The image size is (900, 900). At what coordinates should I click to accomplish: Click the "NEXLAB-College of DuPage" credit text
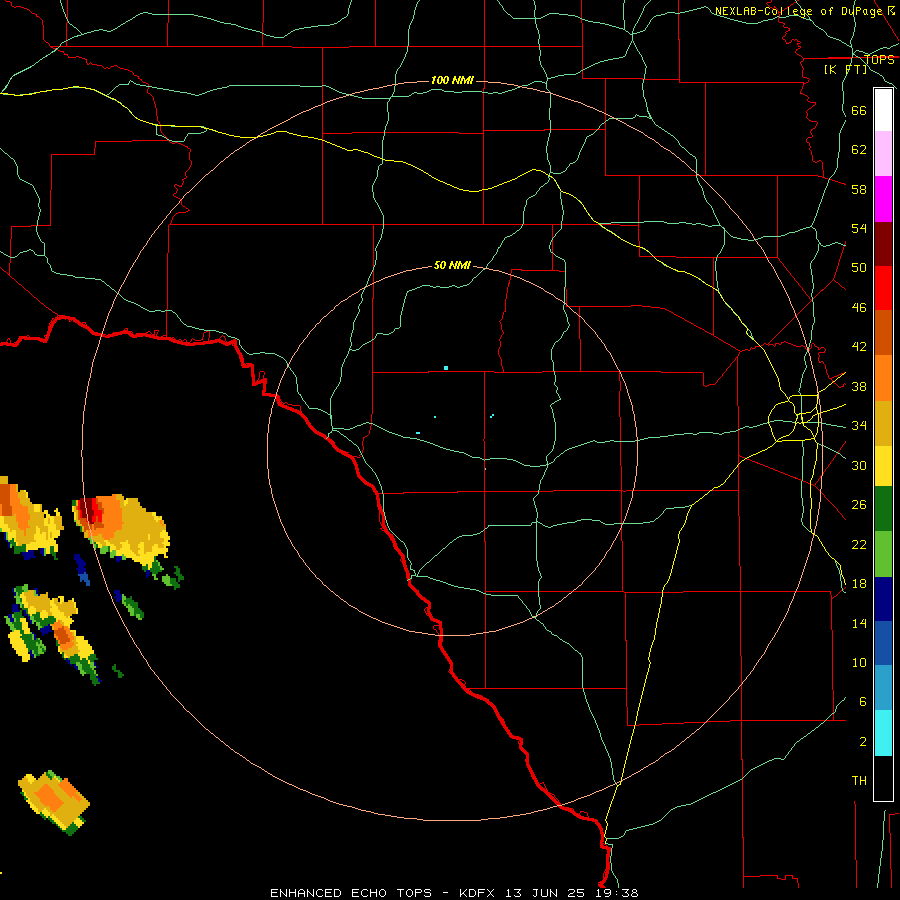click(x=800, y=11)
